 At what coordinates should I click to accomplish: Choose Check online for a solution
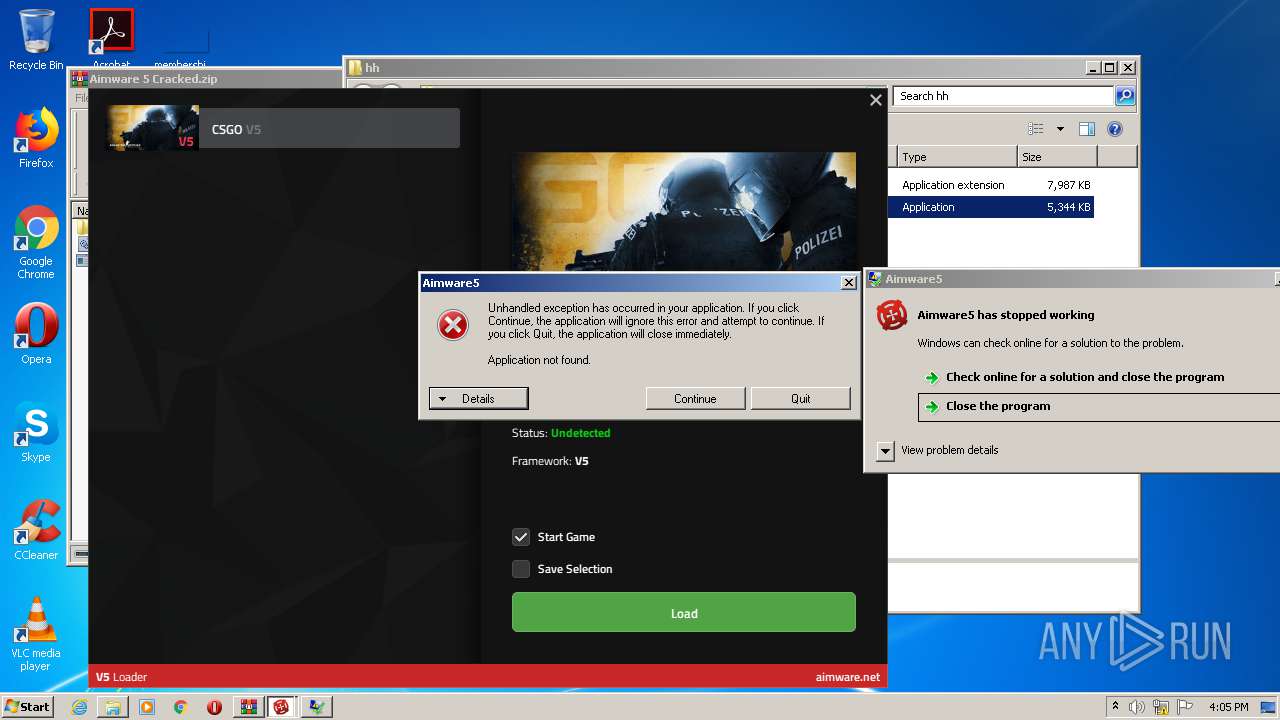(x=1085, y=377)
